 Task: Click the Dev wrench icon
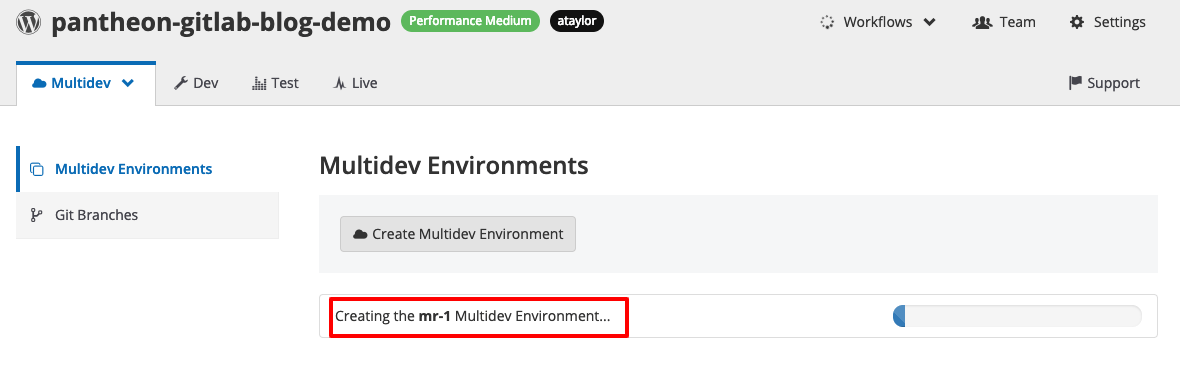(181, 83)
